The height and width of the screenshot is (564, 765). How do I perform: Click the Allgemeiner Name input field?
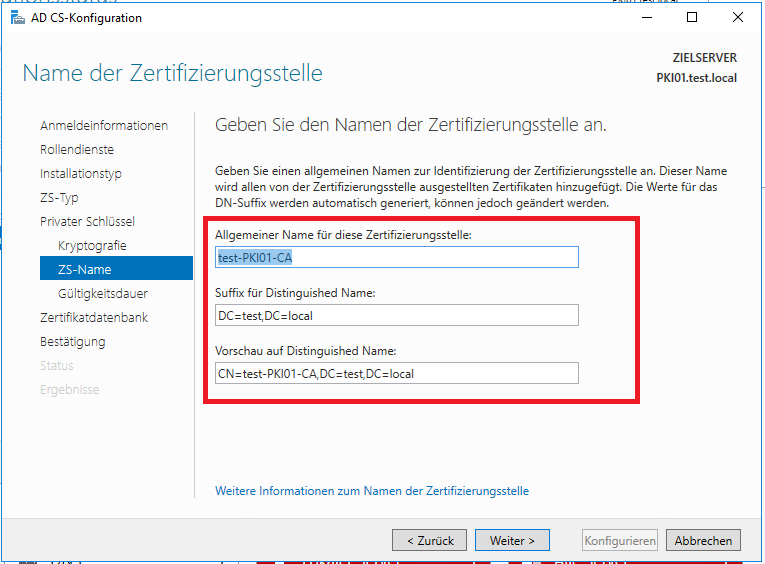pos(396,257)
